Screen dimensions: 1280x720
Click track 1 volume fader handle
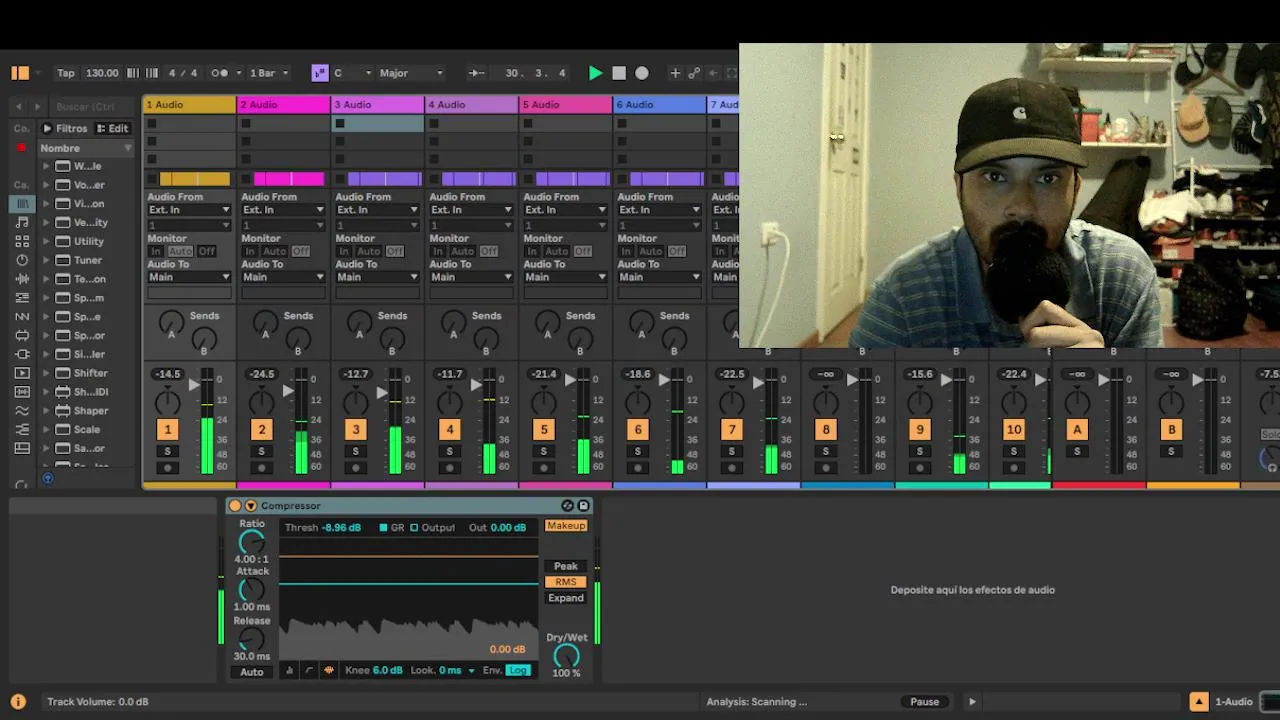(x=194, y=385)
